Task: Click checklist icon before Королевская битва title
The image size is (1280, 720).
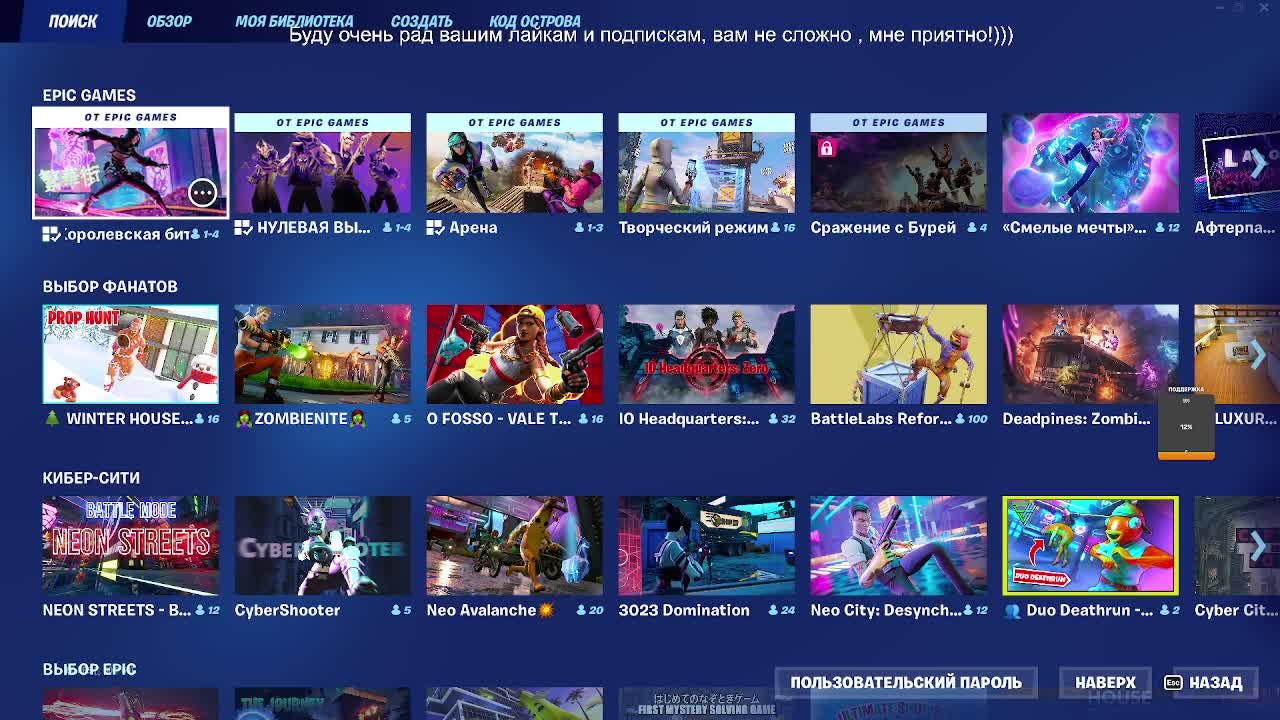Action: point(51,234)
